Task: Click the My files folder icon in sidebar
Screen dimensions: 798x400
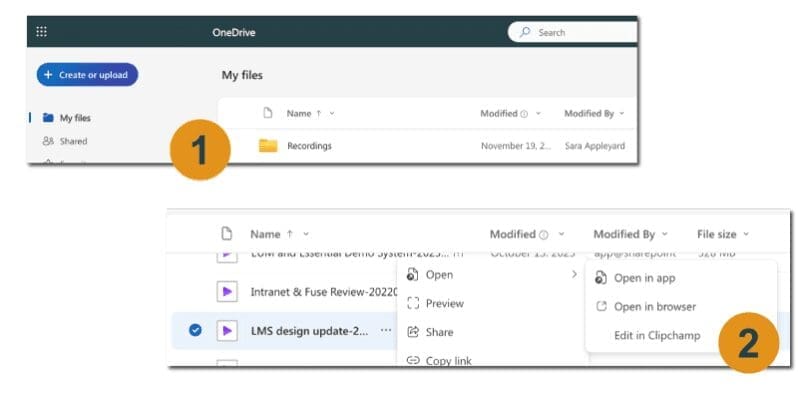Action: click(x=48, y=118)
